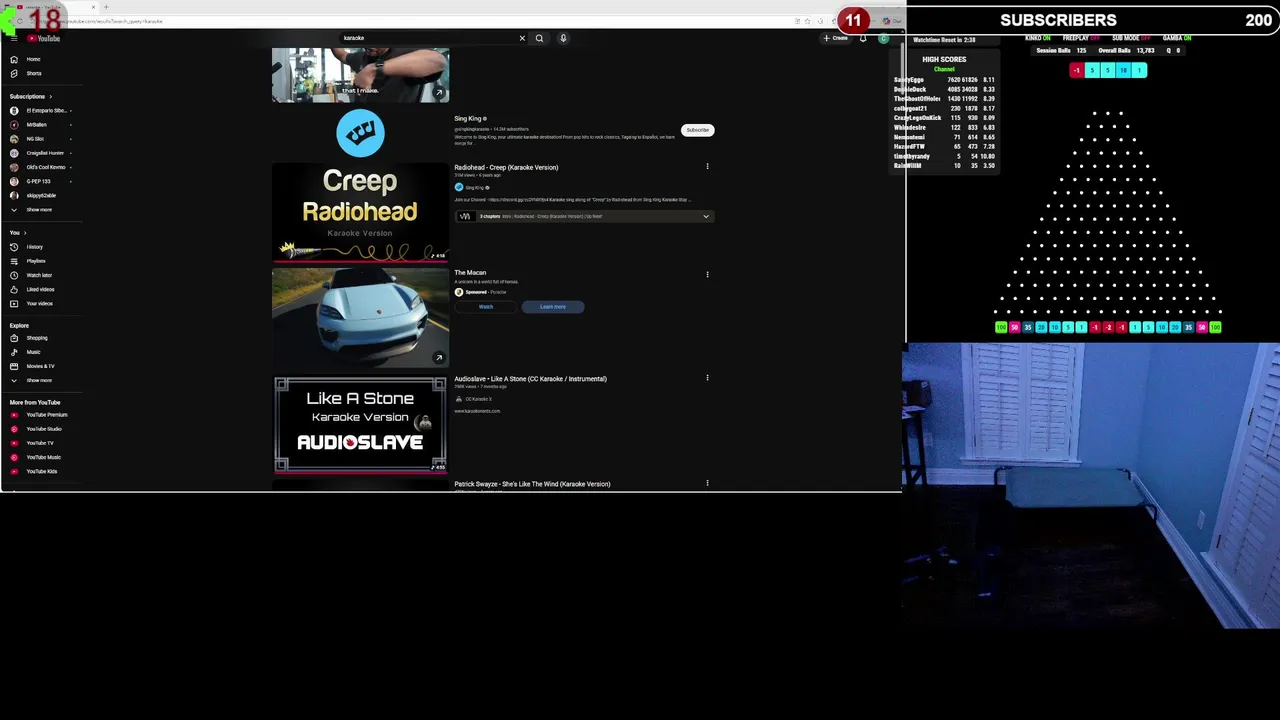
Task: Open Patrick Swayze She's Like The Wind title
Action: point(532,484)
